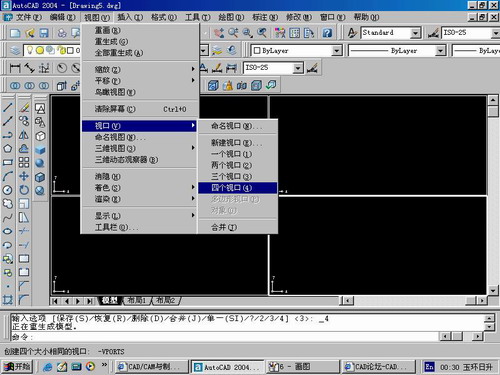Viewport: 500px width, 375px height.
Task: Click the Polygon draw tool
Action: [x=8, y=149]
